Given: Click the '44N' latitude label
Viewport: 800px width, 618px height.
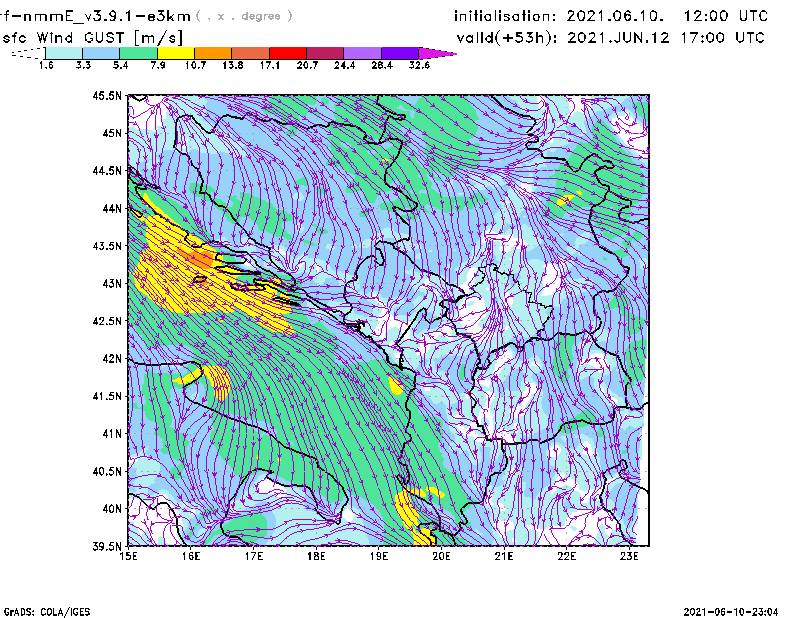Looking at the screenshot, I should 112,209.
